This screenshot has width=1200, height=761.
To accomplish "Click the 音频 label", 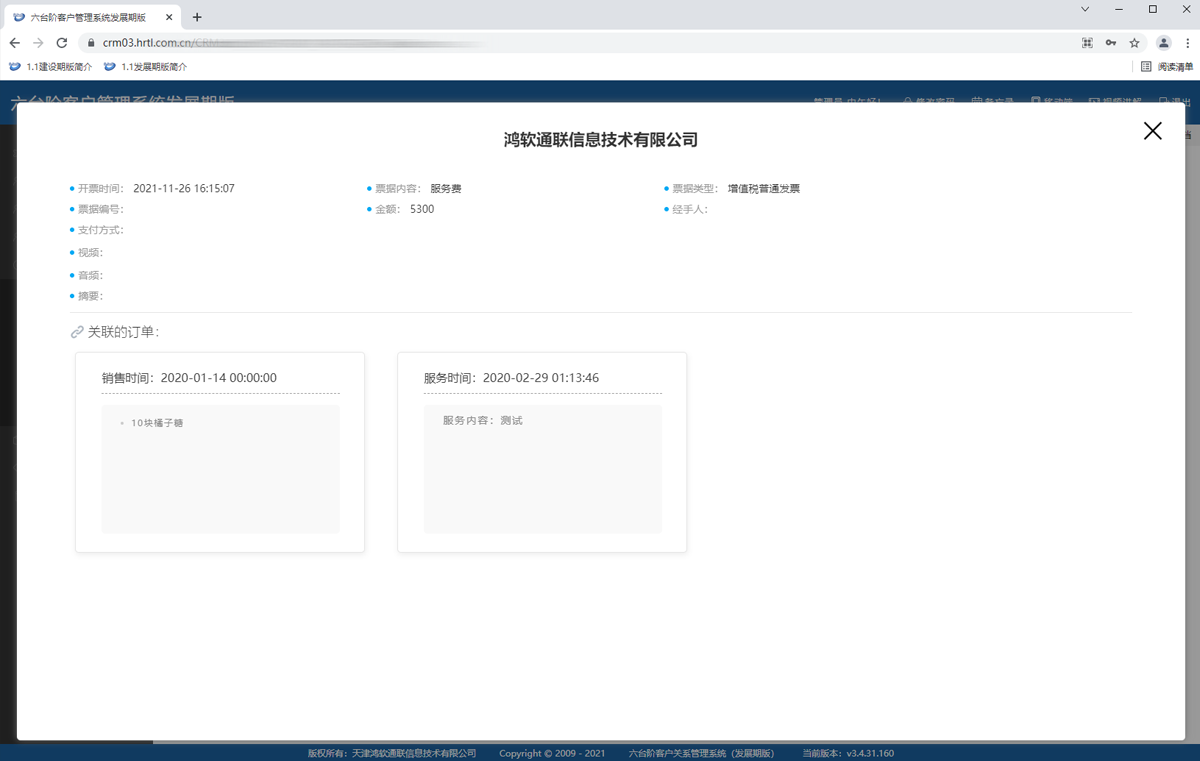I will pyautogui.click(x=90, y=276).
